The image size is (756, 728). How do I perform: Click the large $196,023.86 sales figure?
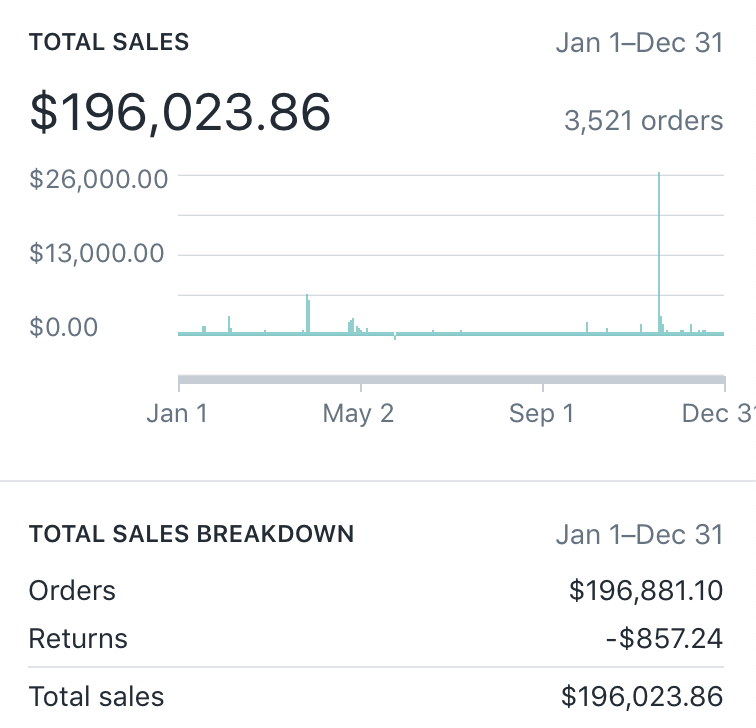[x=180, y=112]
